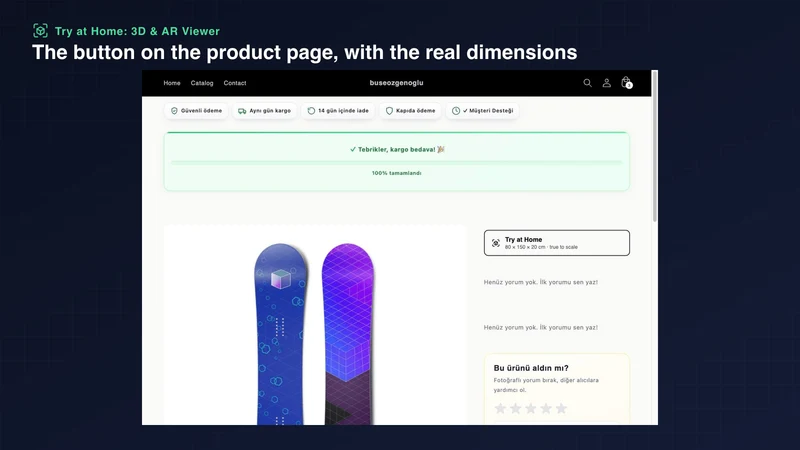Click the purple snowboard product image
Screen dimensions: 800x450
click(348, 334)
